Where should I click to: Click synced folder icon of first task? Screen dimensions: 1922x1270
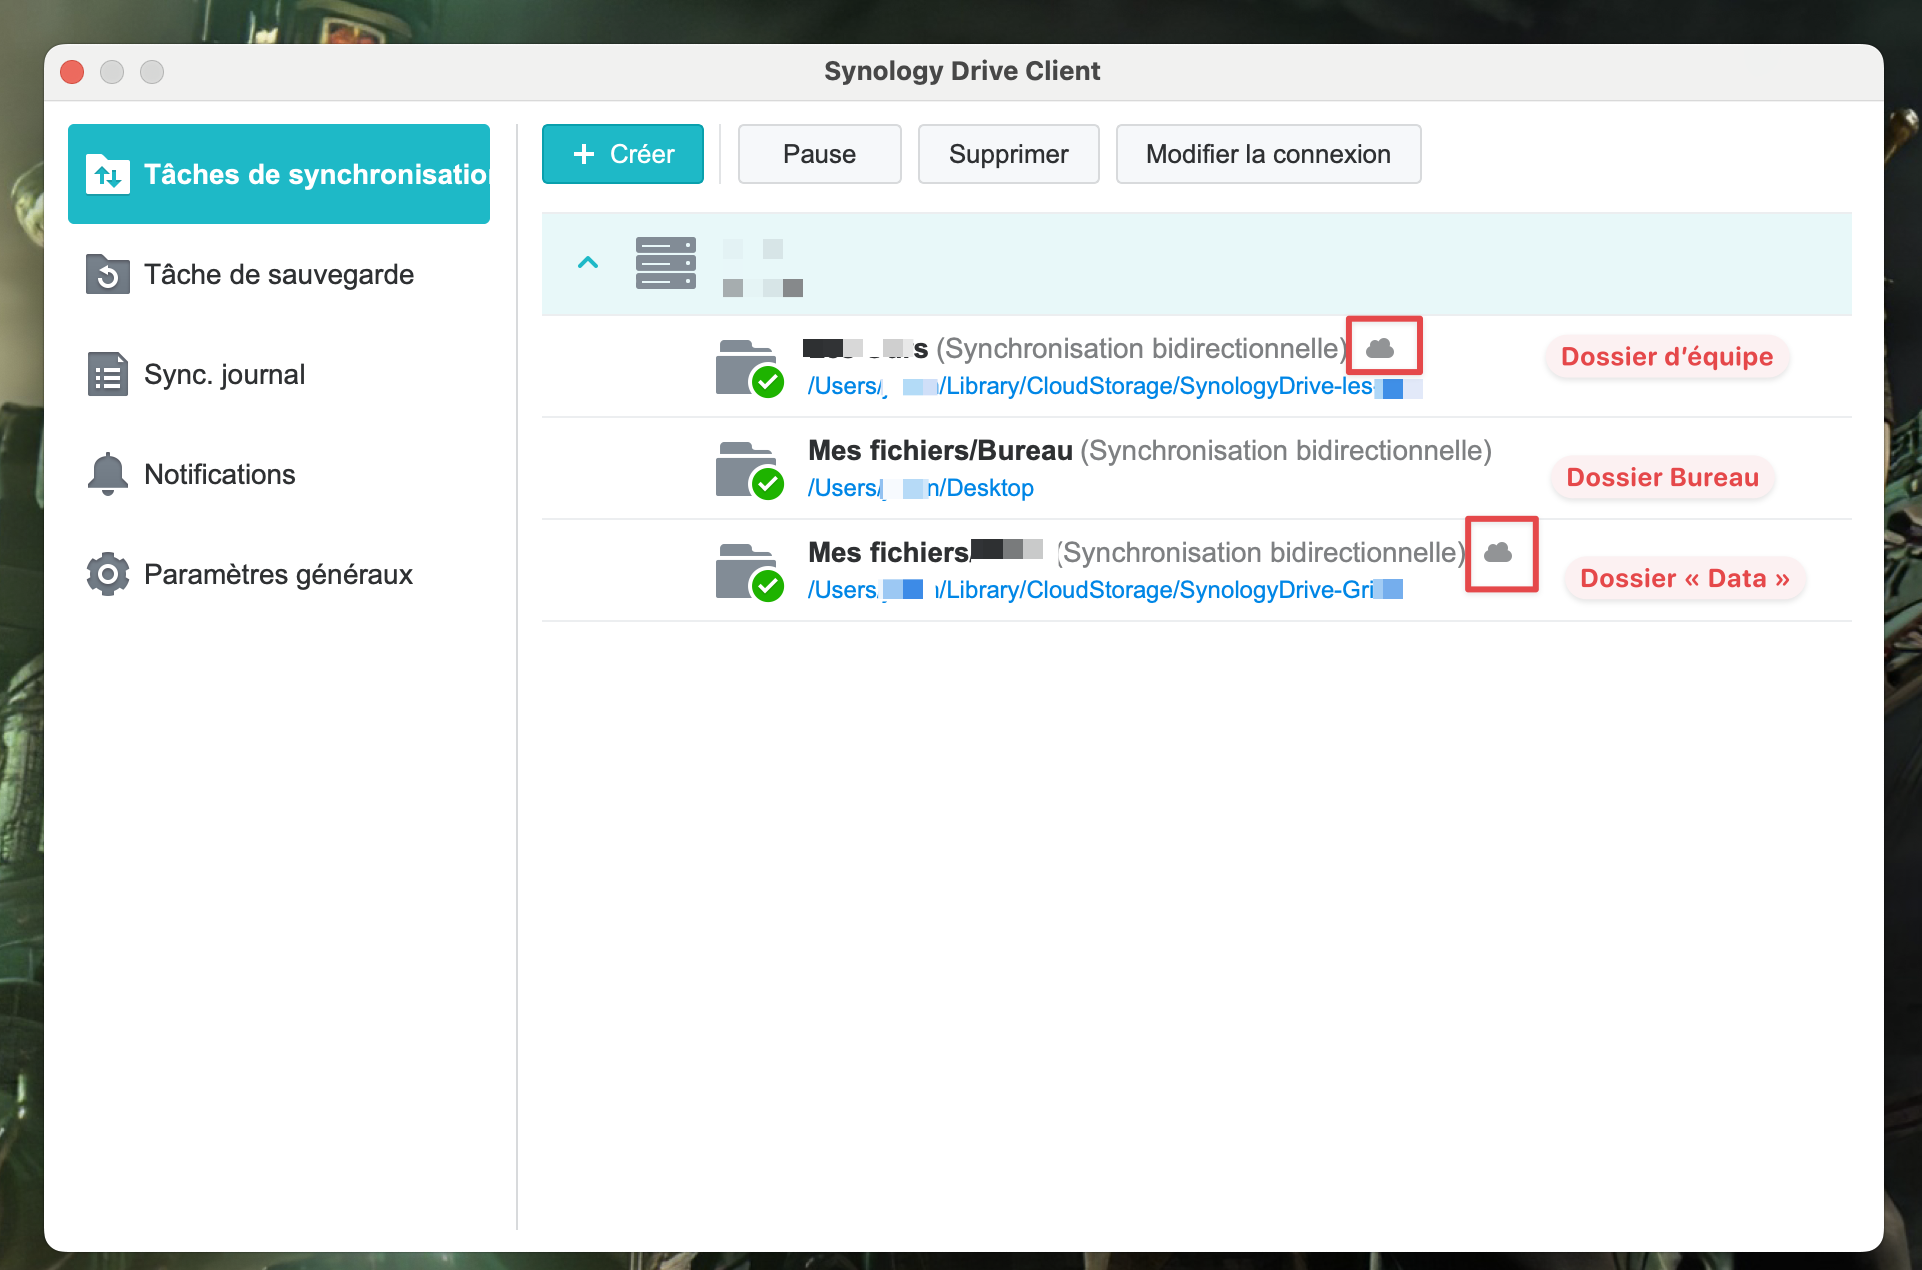click(747, 367)
